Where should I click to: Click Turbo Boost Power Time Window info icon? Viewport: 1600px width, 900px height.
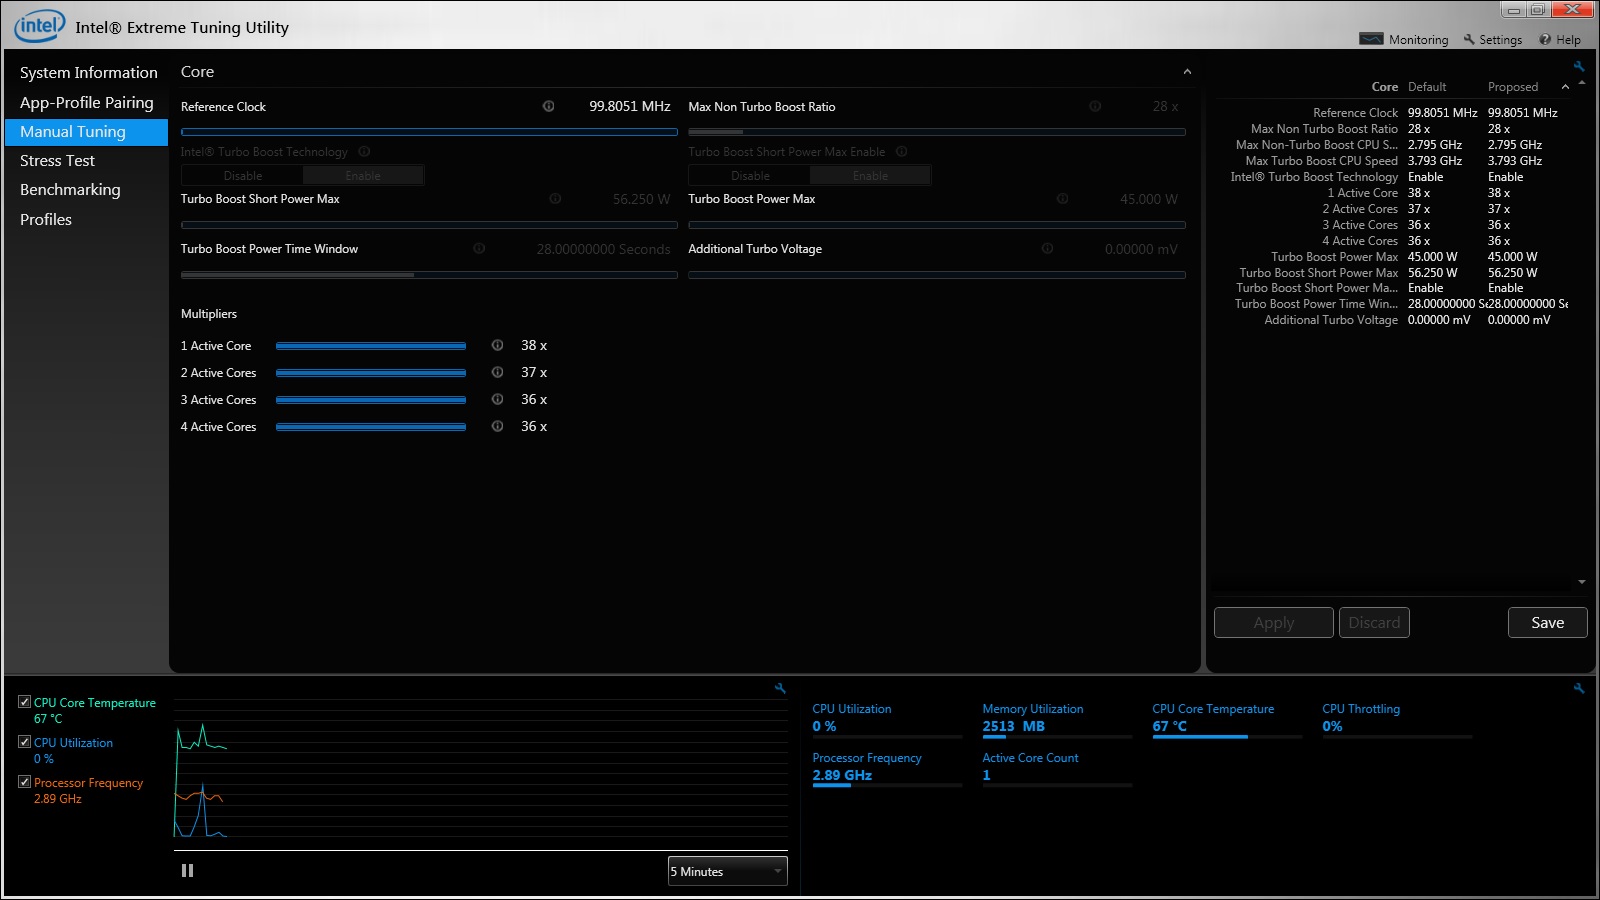479,249
